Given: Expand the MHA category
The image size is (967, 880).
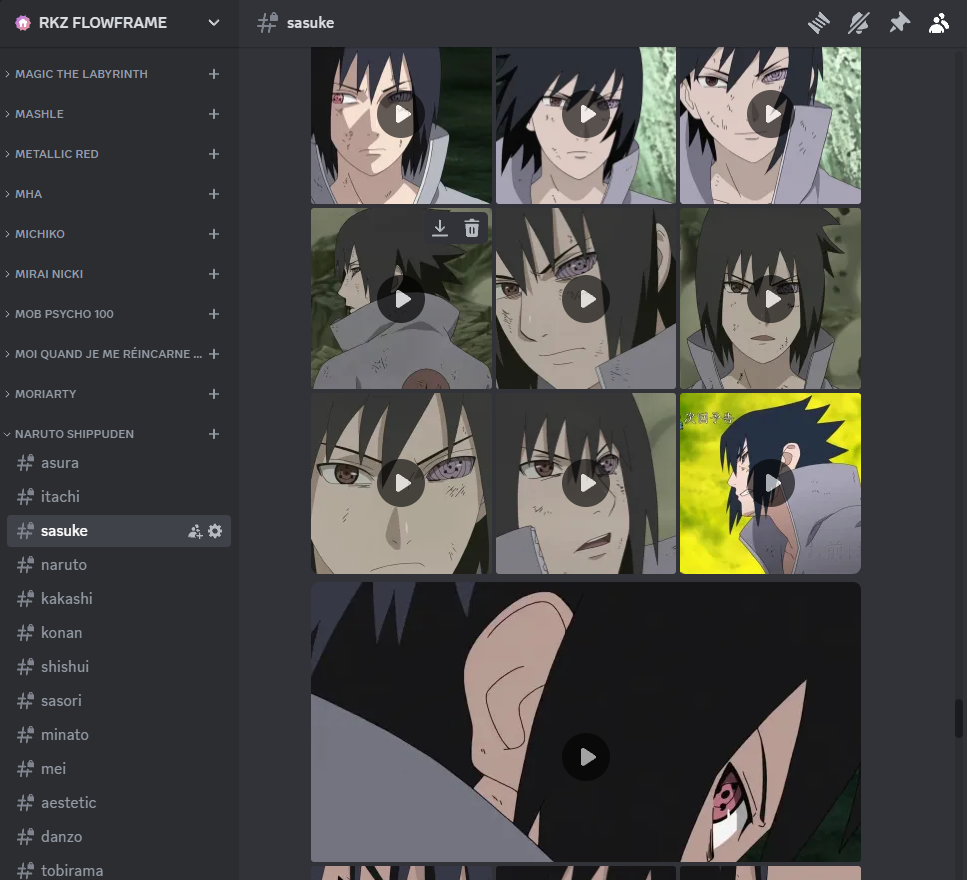Looking at the screenshot, I should pos(28,194).
